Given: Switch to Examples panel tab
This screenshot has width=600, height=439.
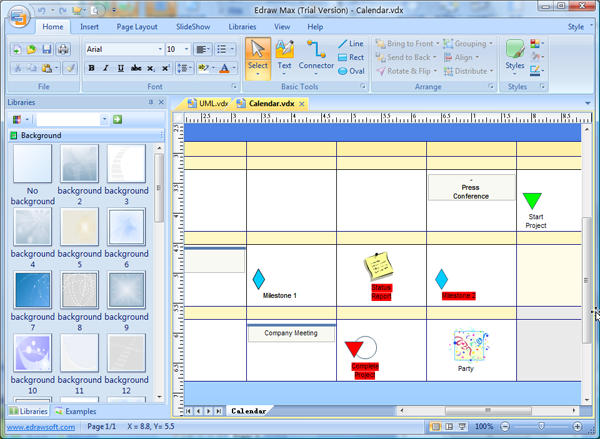Looking at the screenshot, I should 75,411.
